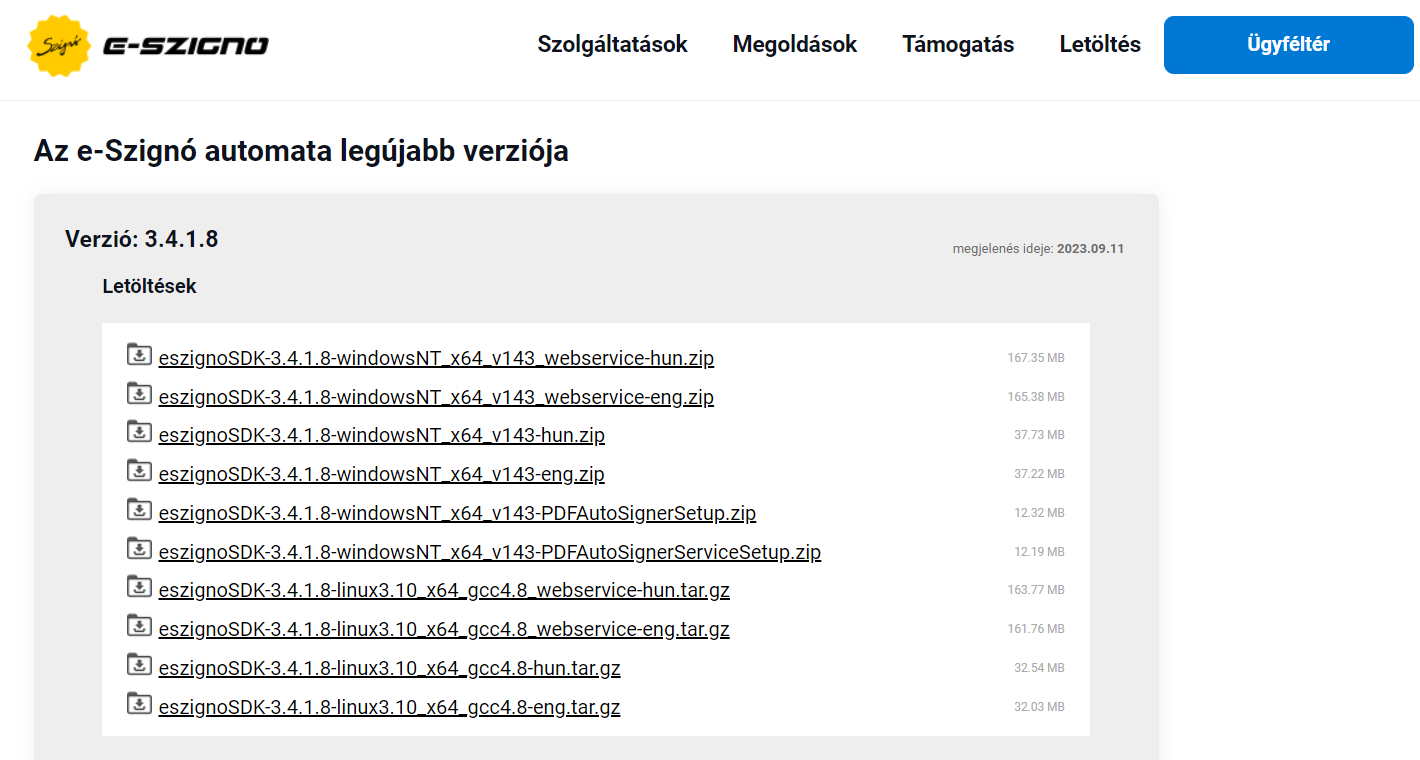Click the page heading 'Az e-Szignó automata legújabb verziója'
This screenshot has height=760, width=1420.
(301, 151)
